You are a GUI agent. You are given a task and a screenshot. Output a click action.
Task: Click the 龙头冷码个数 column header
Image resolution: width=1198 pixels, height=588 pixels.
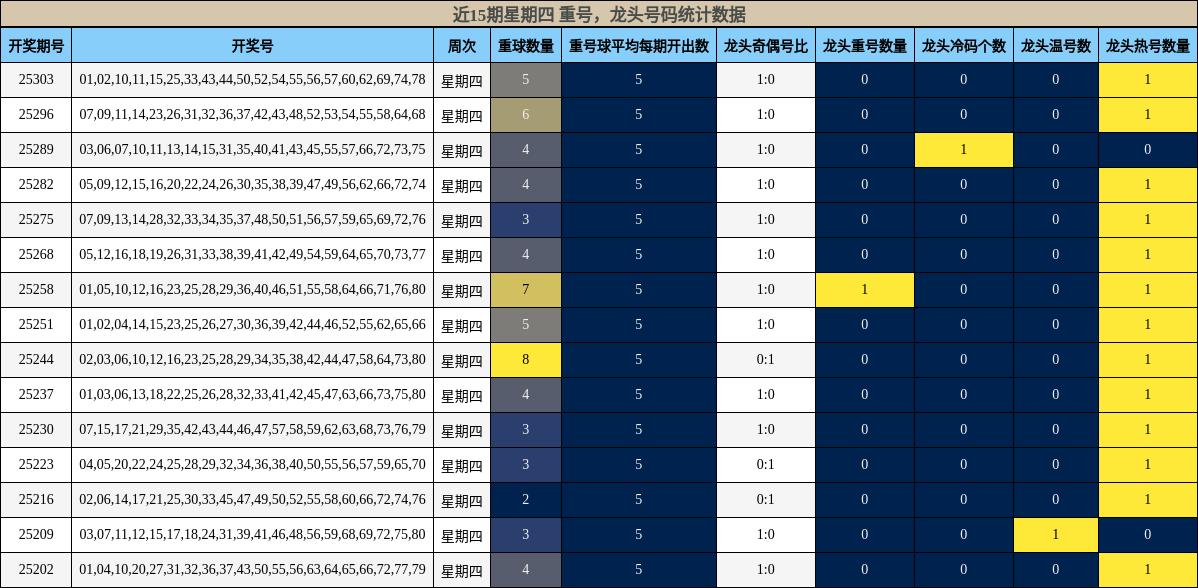(x=963, y=44)
